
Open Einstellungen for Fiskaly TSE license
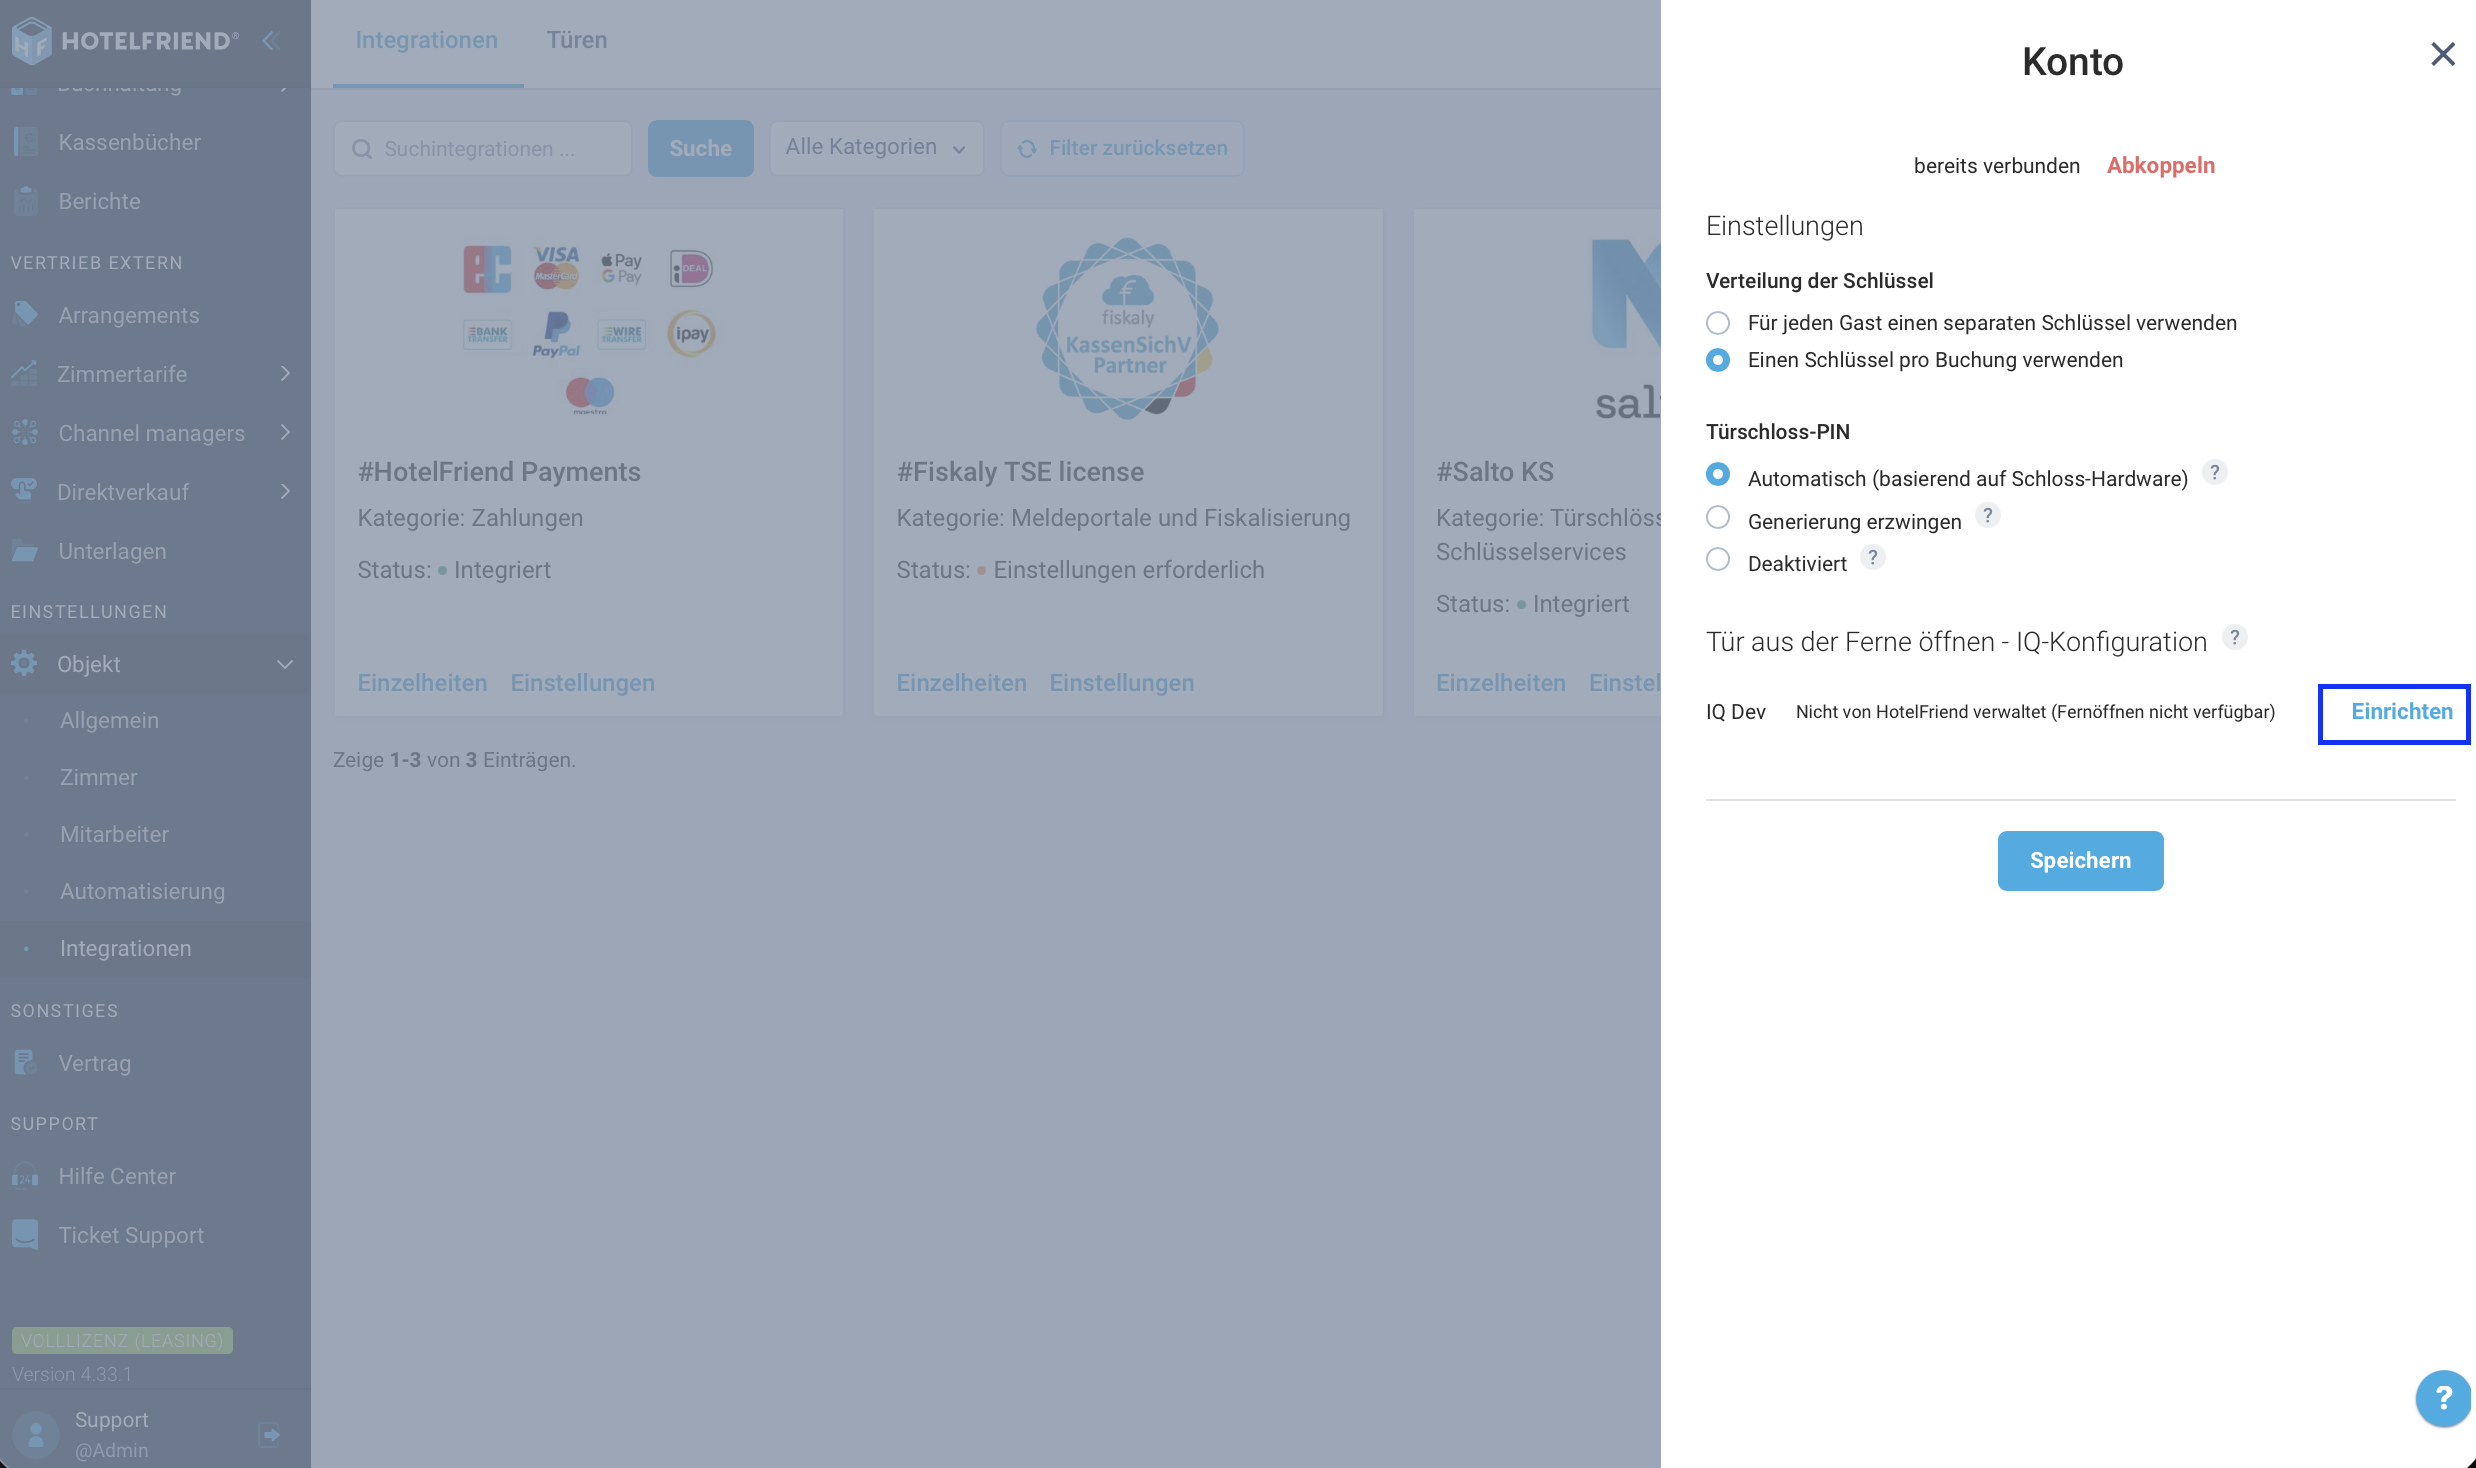(x=1121, y=683)
